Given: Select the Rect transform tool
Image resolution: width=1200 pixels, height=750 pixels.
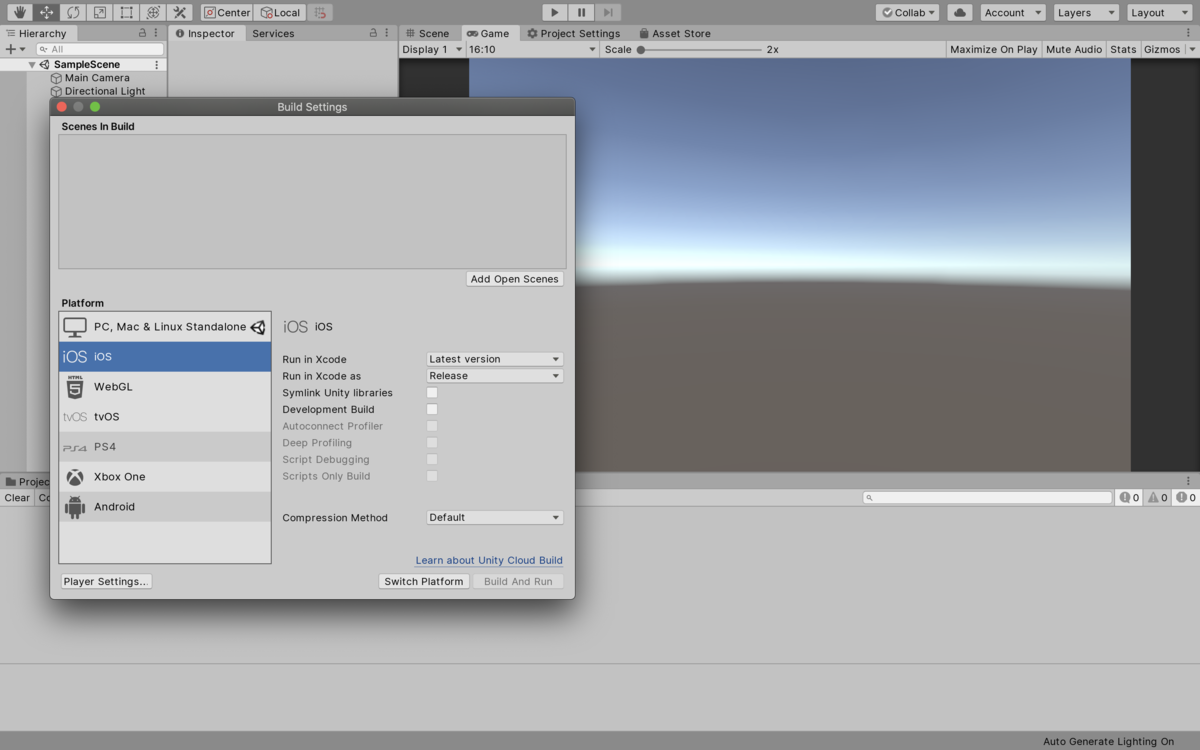Looking at the screenshot, I should [126, 13].
